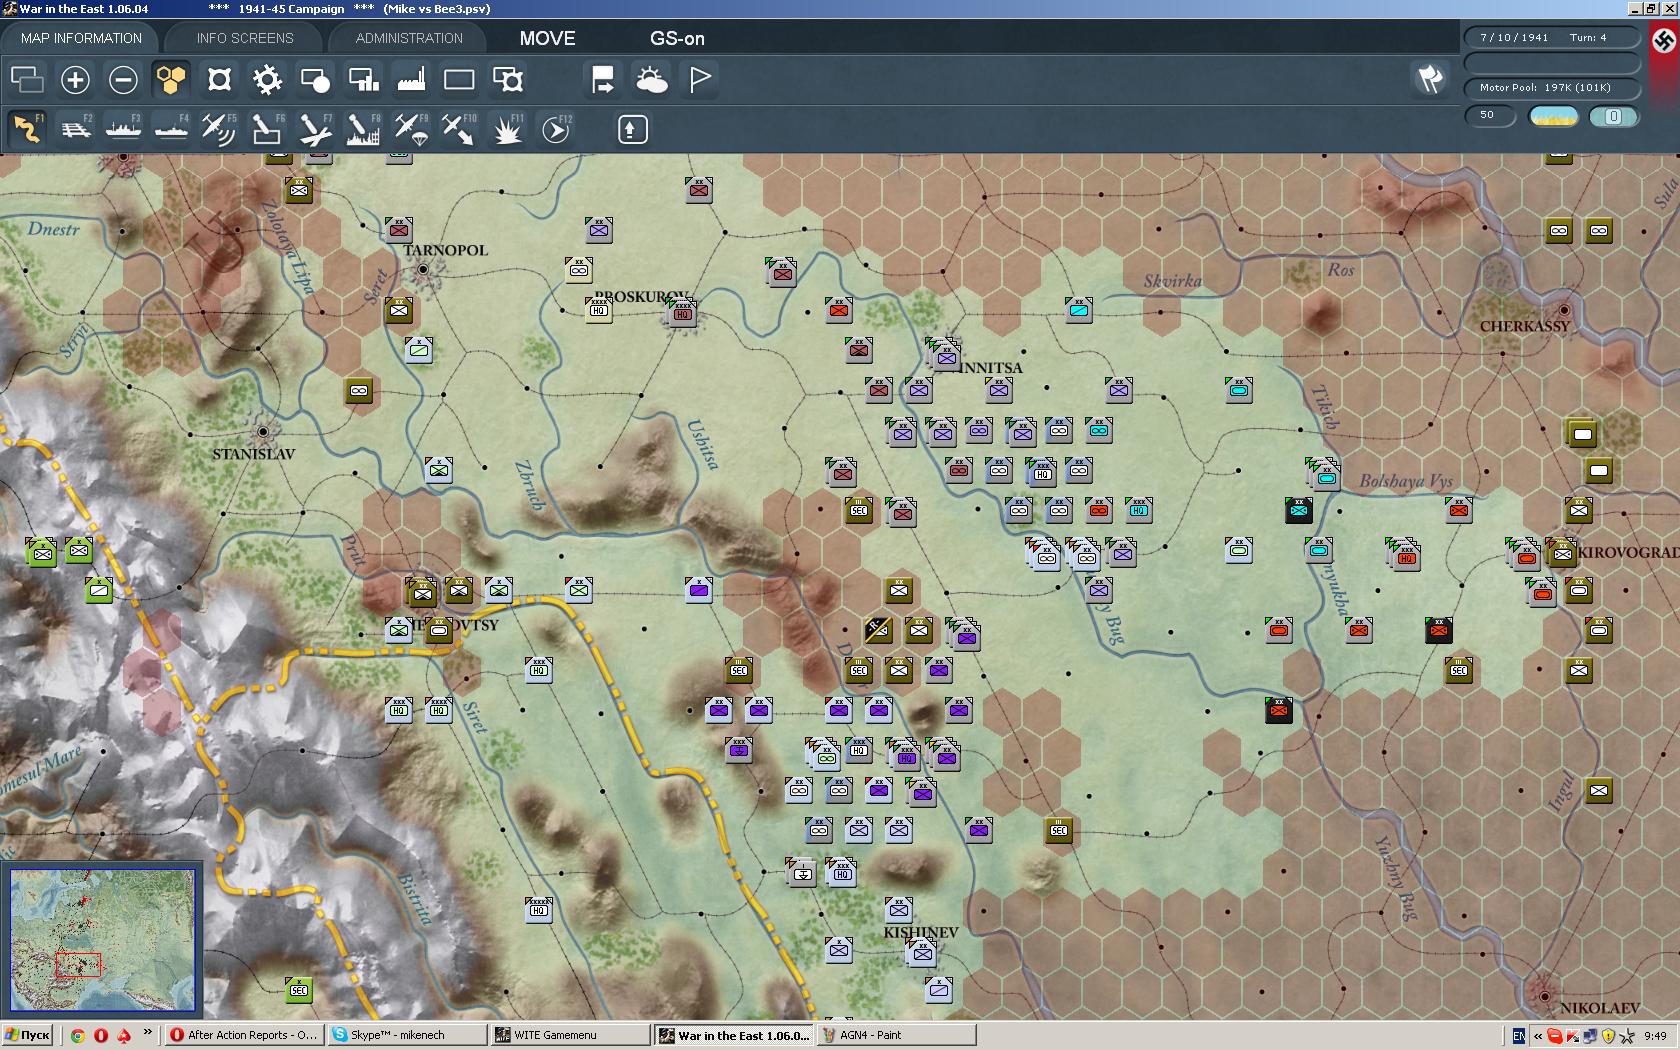Click the Tarnopol city hex
This screenshot has width=1680, height=1050.
coord(423,269)
